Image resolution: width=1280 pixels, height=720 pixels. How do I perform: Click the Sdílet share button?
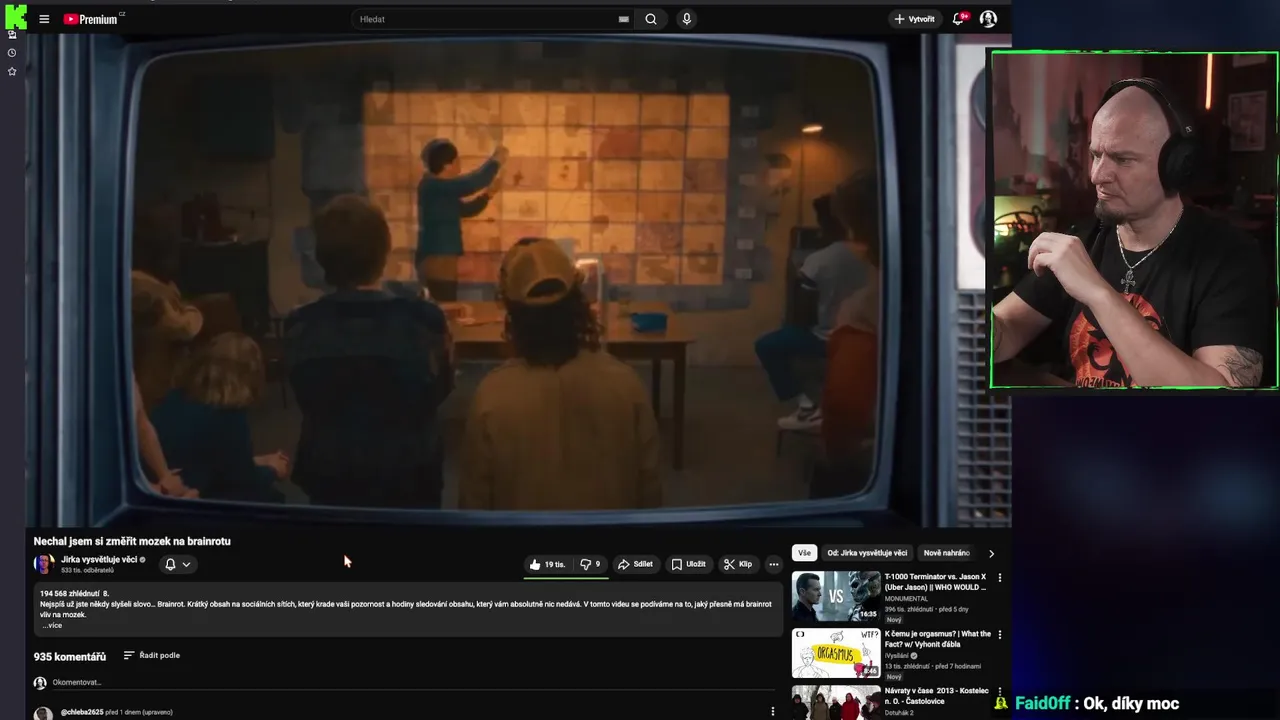(635, 564)
